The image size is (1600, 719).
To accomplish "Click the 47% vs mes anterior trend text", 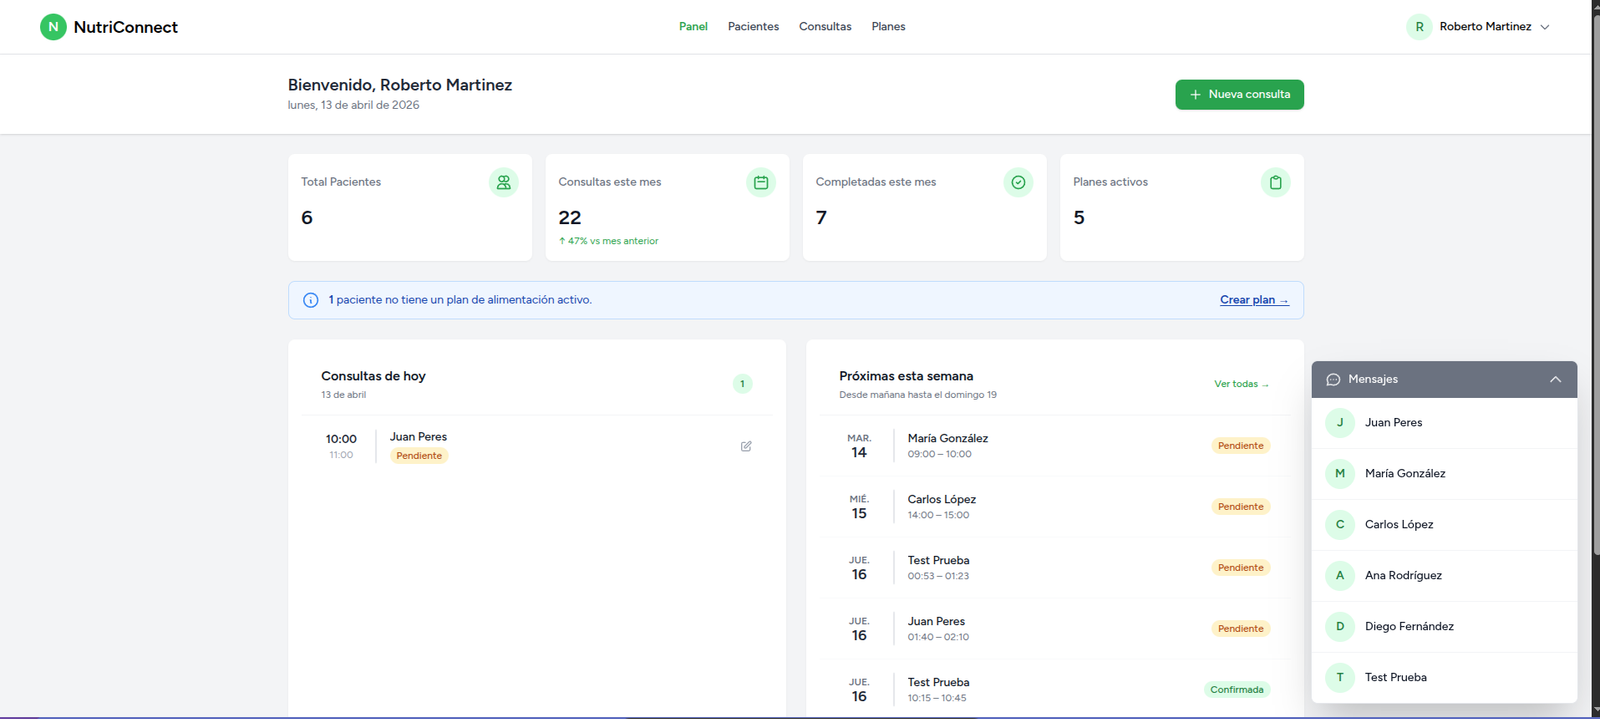I will click(609, 241).
